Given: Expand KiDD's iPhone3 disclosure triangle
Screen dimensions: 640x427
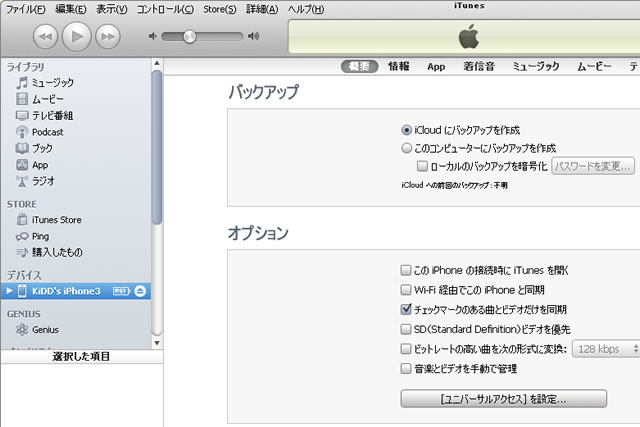Looking at the screenshot, I should pyautogui.click(x=9, y=291).
